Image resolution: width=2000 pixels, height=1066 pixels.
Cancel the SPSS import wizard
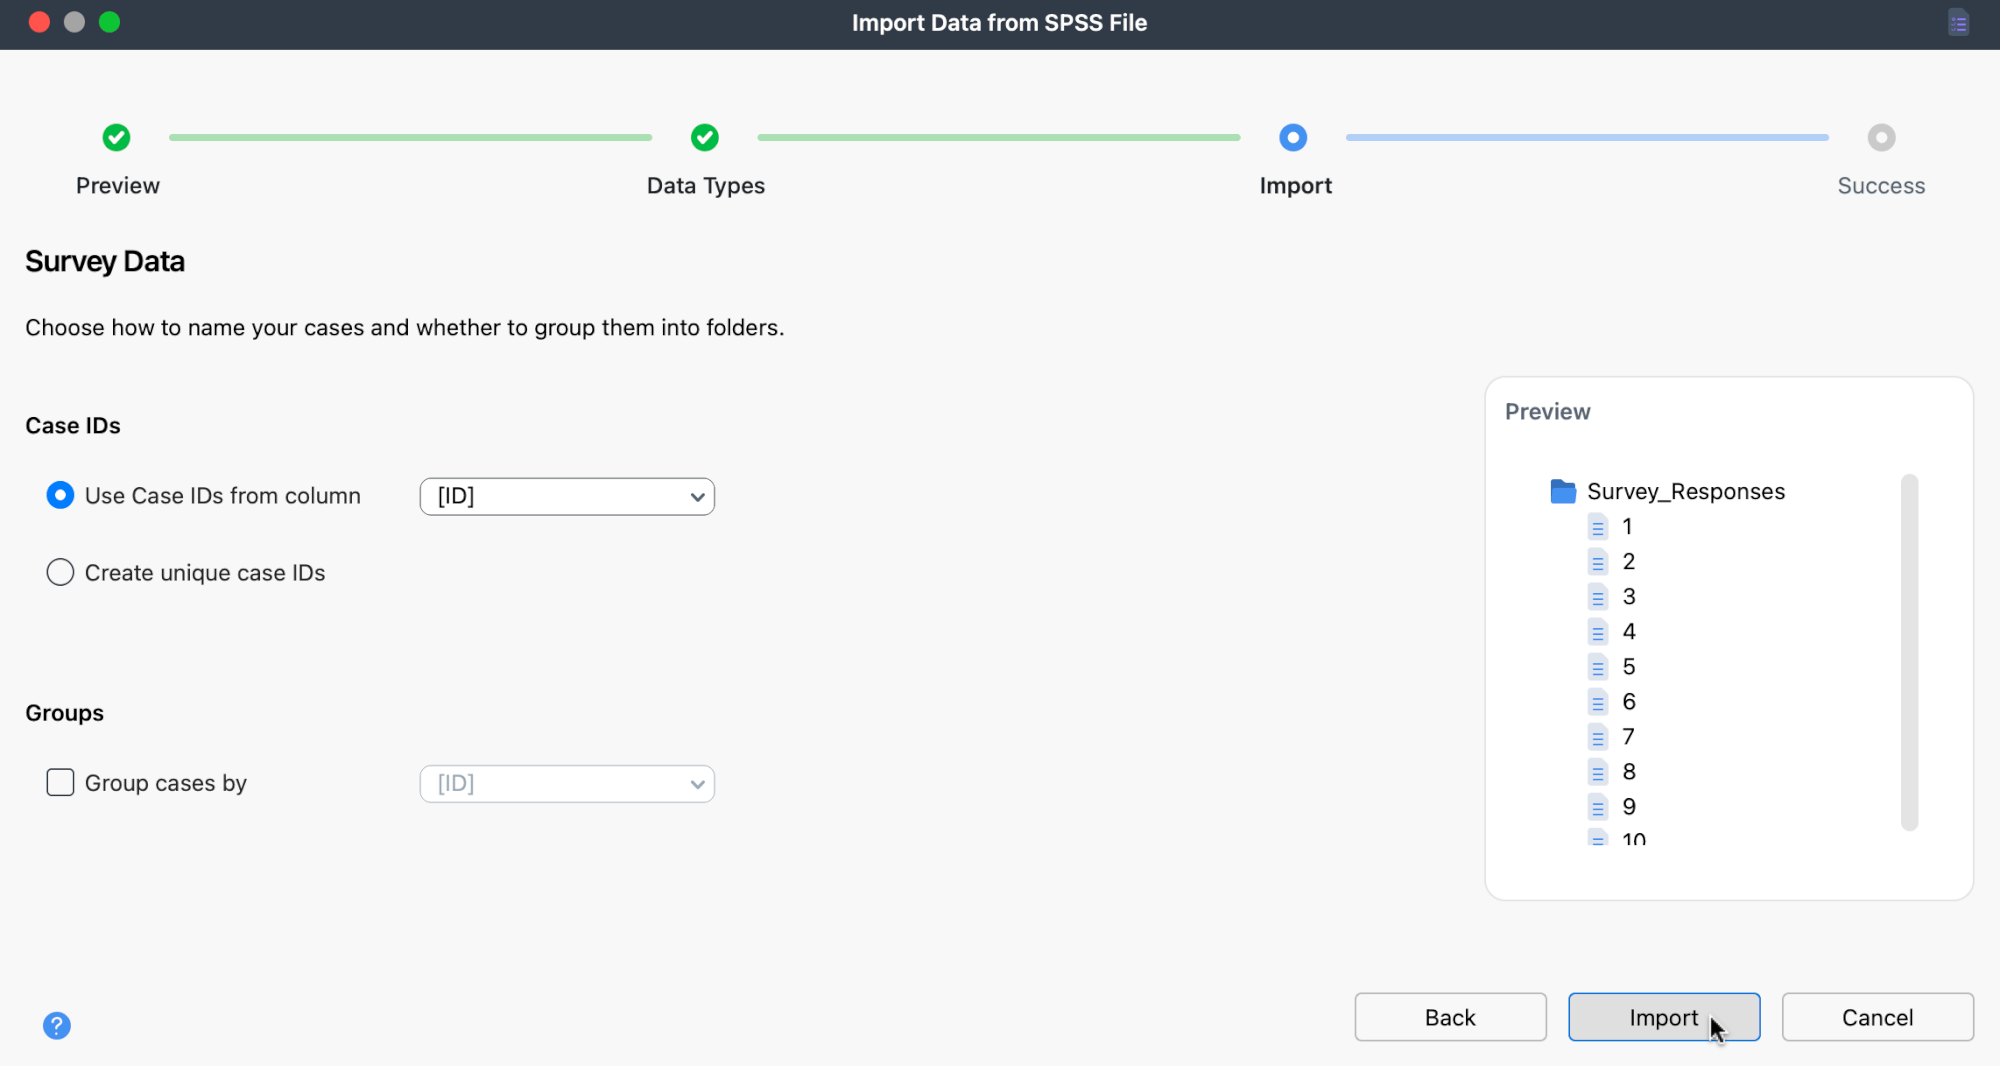click(x=1878, y=1017)
